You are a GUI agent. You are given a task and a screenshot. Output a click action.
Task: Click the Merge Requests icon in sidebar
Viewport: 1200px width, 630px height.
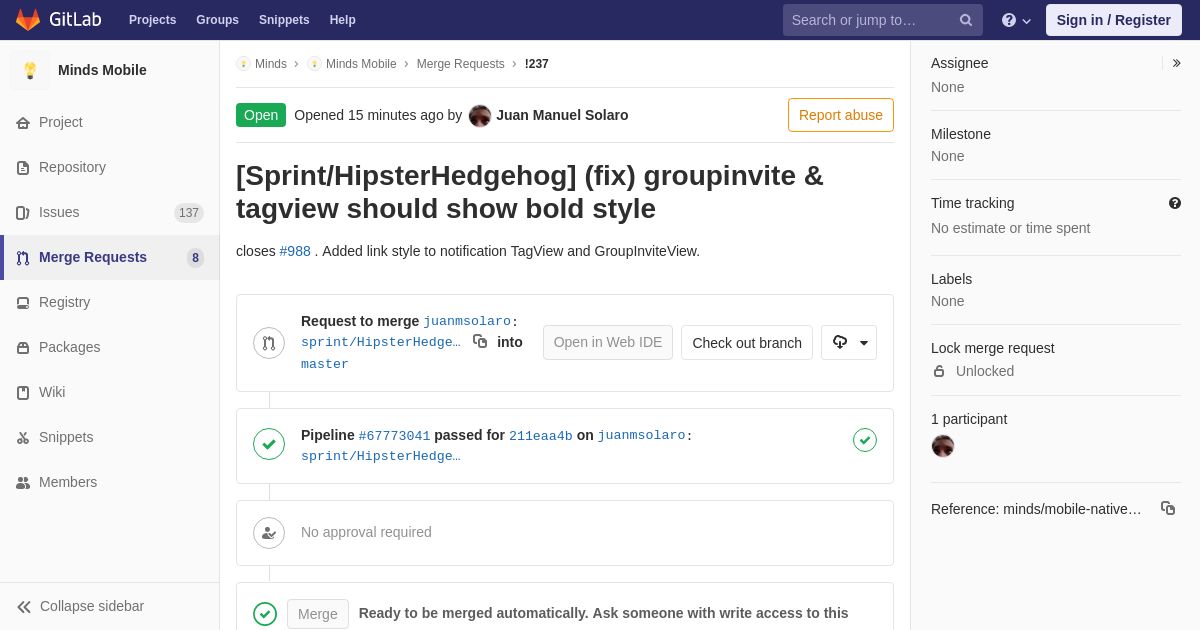pos(23,258)
